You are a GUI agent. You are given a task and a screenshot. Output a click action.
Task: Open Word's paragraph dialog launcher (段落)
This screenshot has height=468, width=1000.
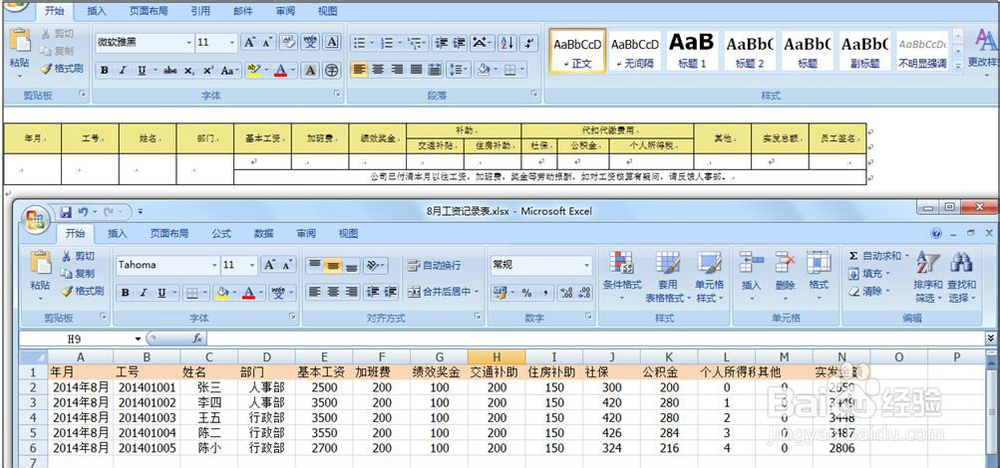pyautogui.click(x=534, y=94)
